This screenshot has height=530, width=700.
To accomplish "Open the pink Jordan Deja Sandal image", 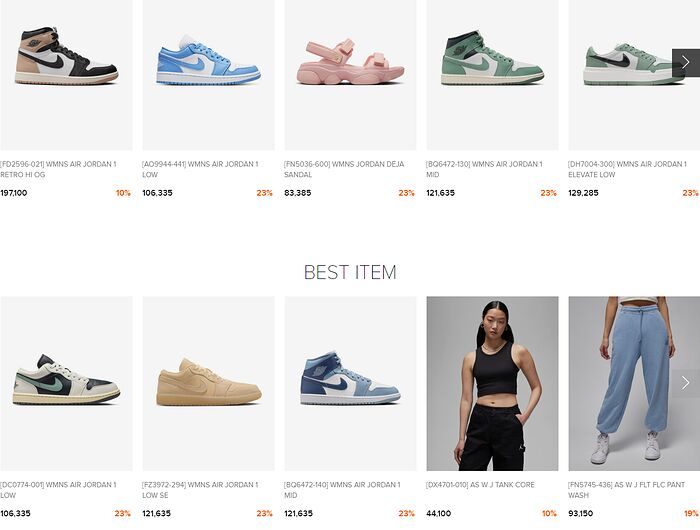I will 350,75.
